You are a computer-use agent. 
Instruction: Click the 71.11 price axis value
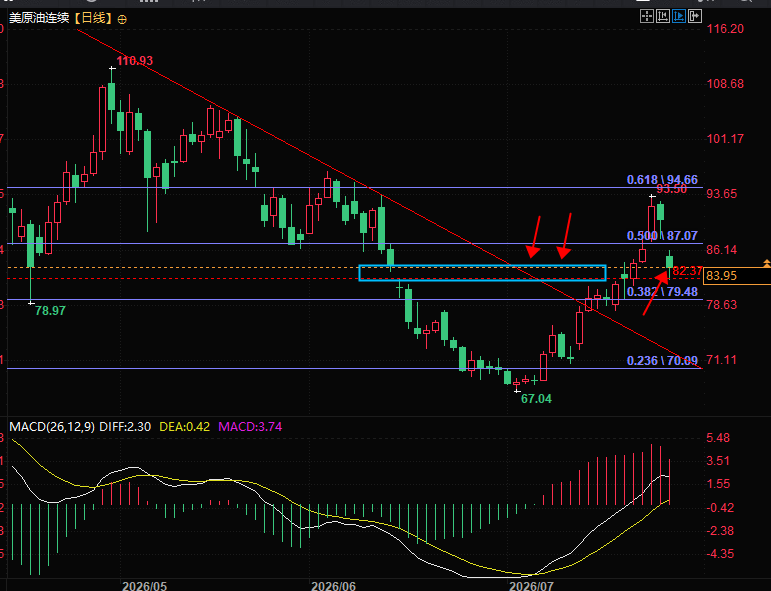click(x=721, y=360)
